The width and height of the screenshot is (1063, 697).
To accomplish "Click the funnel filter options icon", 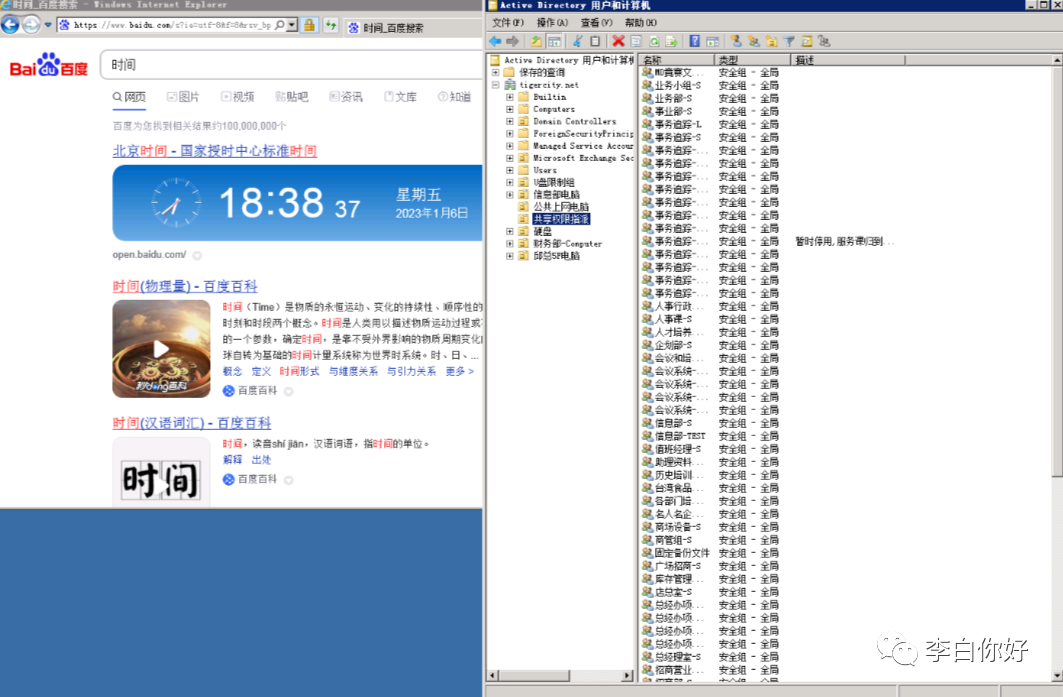I will pos(789,41).
